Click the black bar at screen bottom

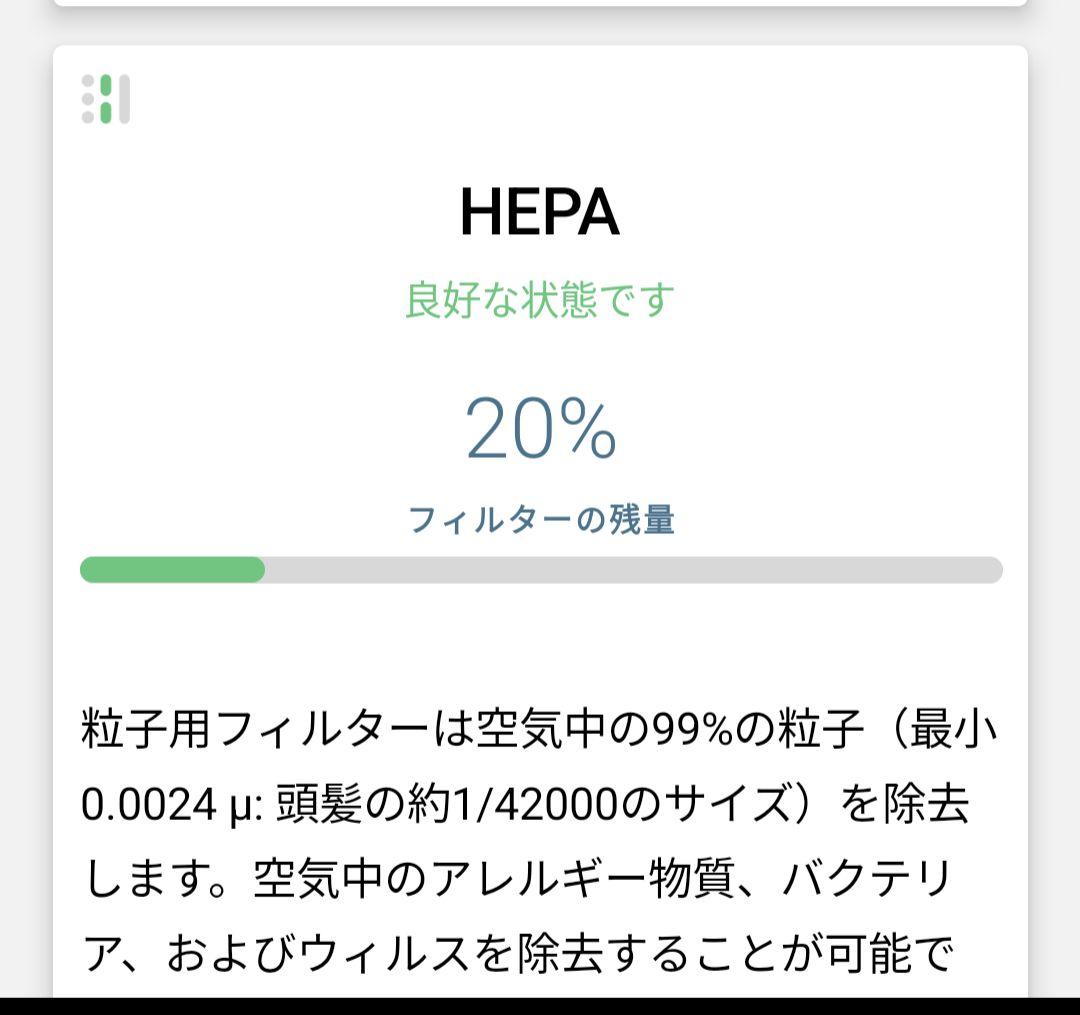click(x=540, y=1006)
